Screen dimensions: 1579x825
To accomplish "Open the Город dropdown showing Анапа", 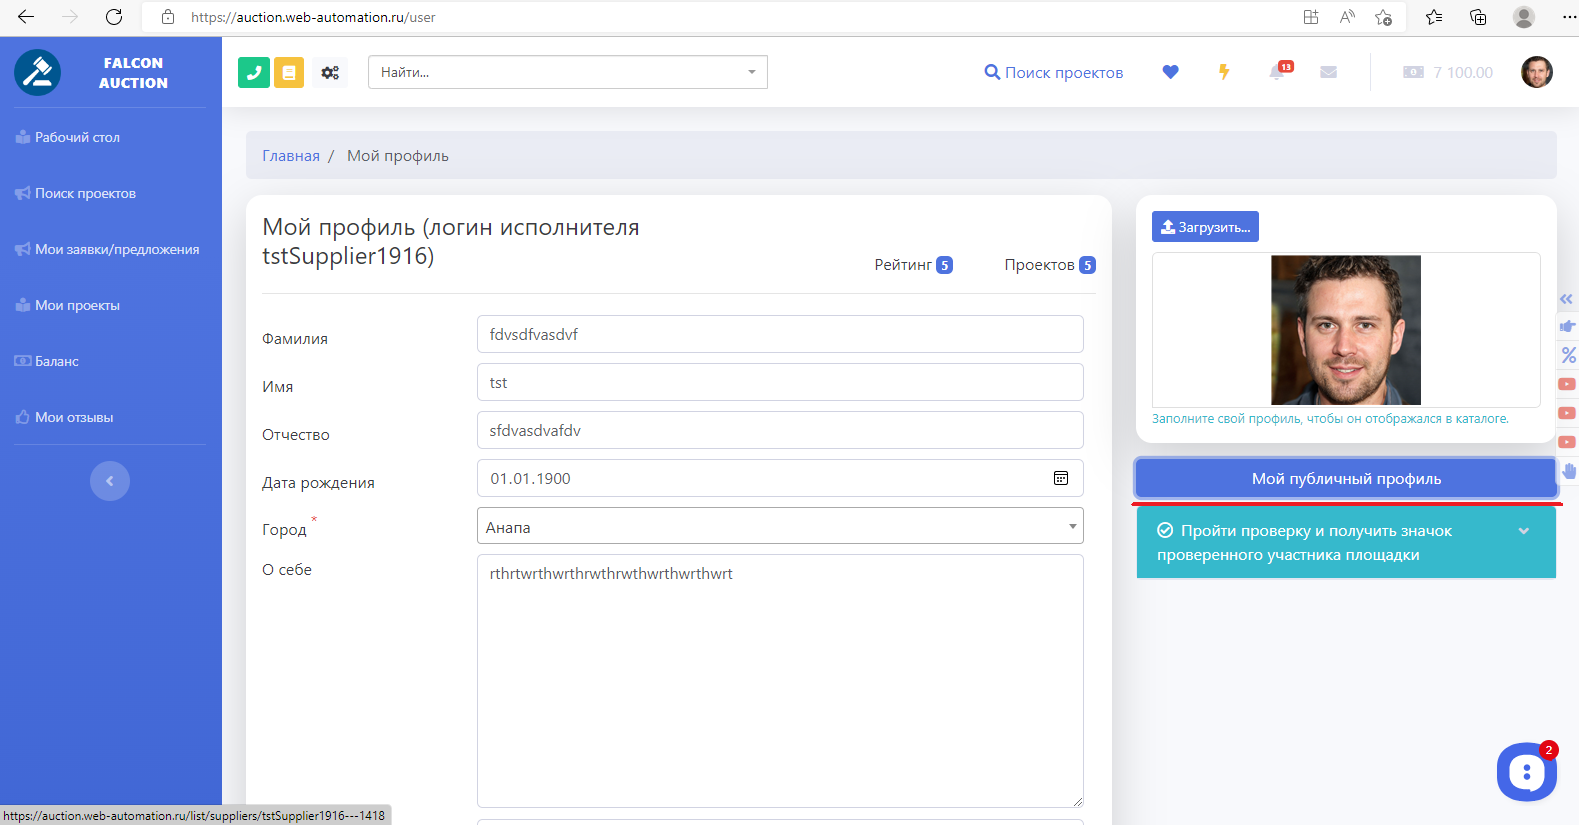I will pyautogui.click(x=780, y=526).
